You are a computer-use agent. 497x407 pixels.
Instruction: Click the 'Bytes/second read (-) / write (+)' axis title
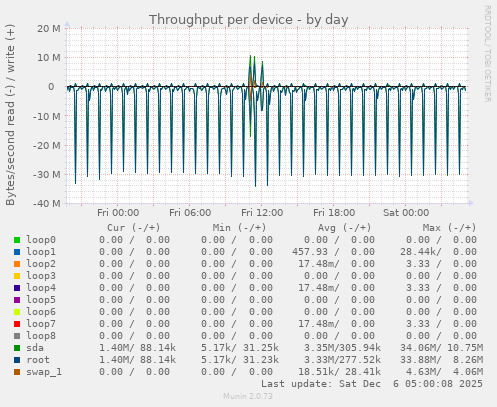click(x=10, y=115)
